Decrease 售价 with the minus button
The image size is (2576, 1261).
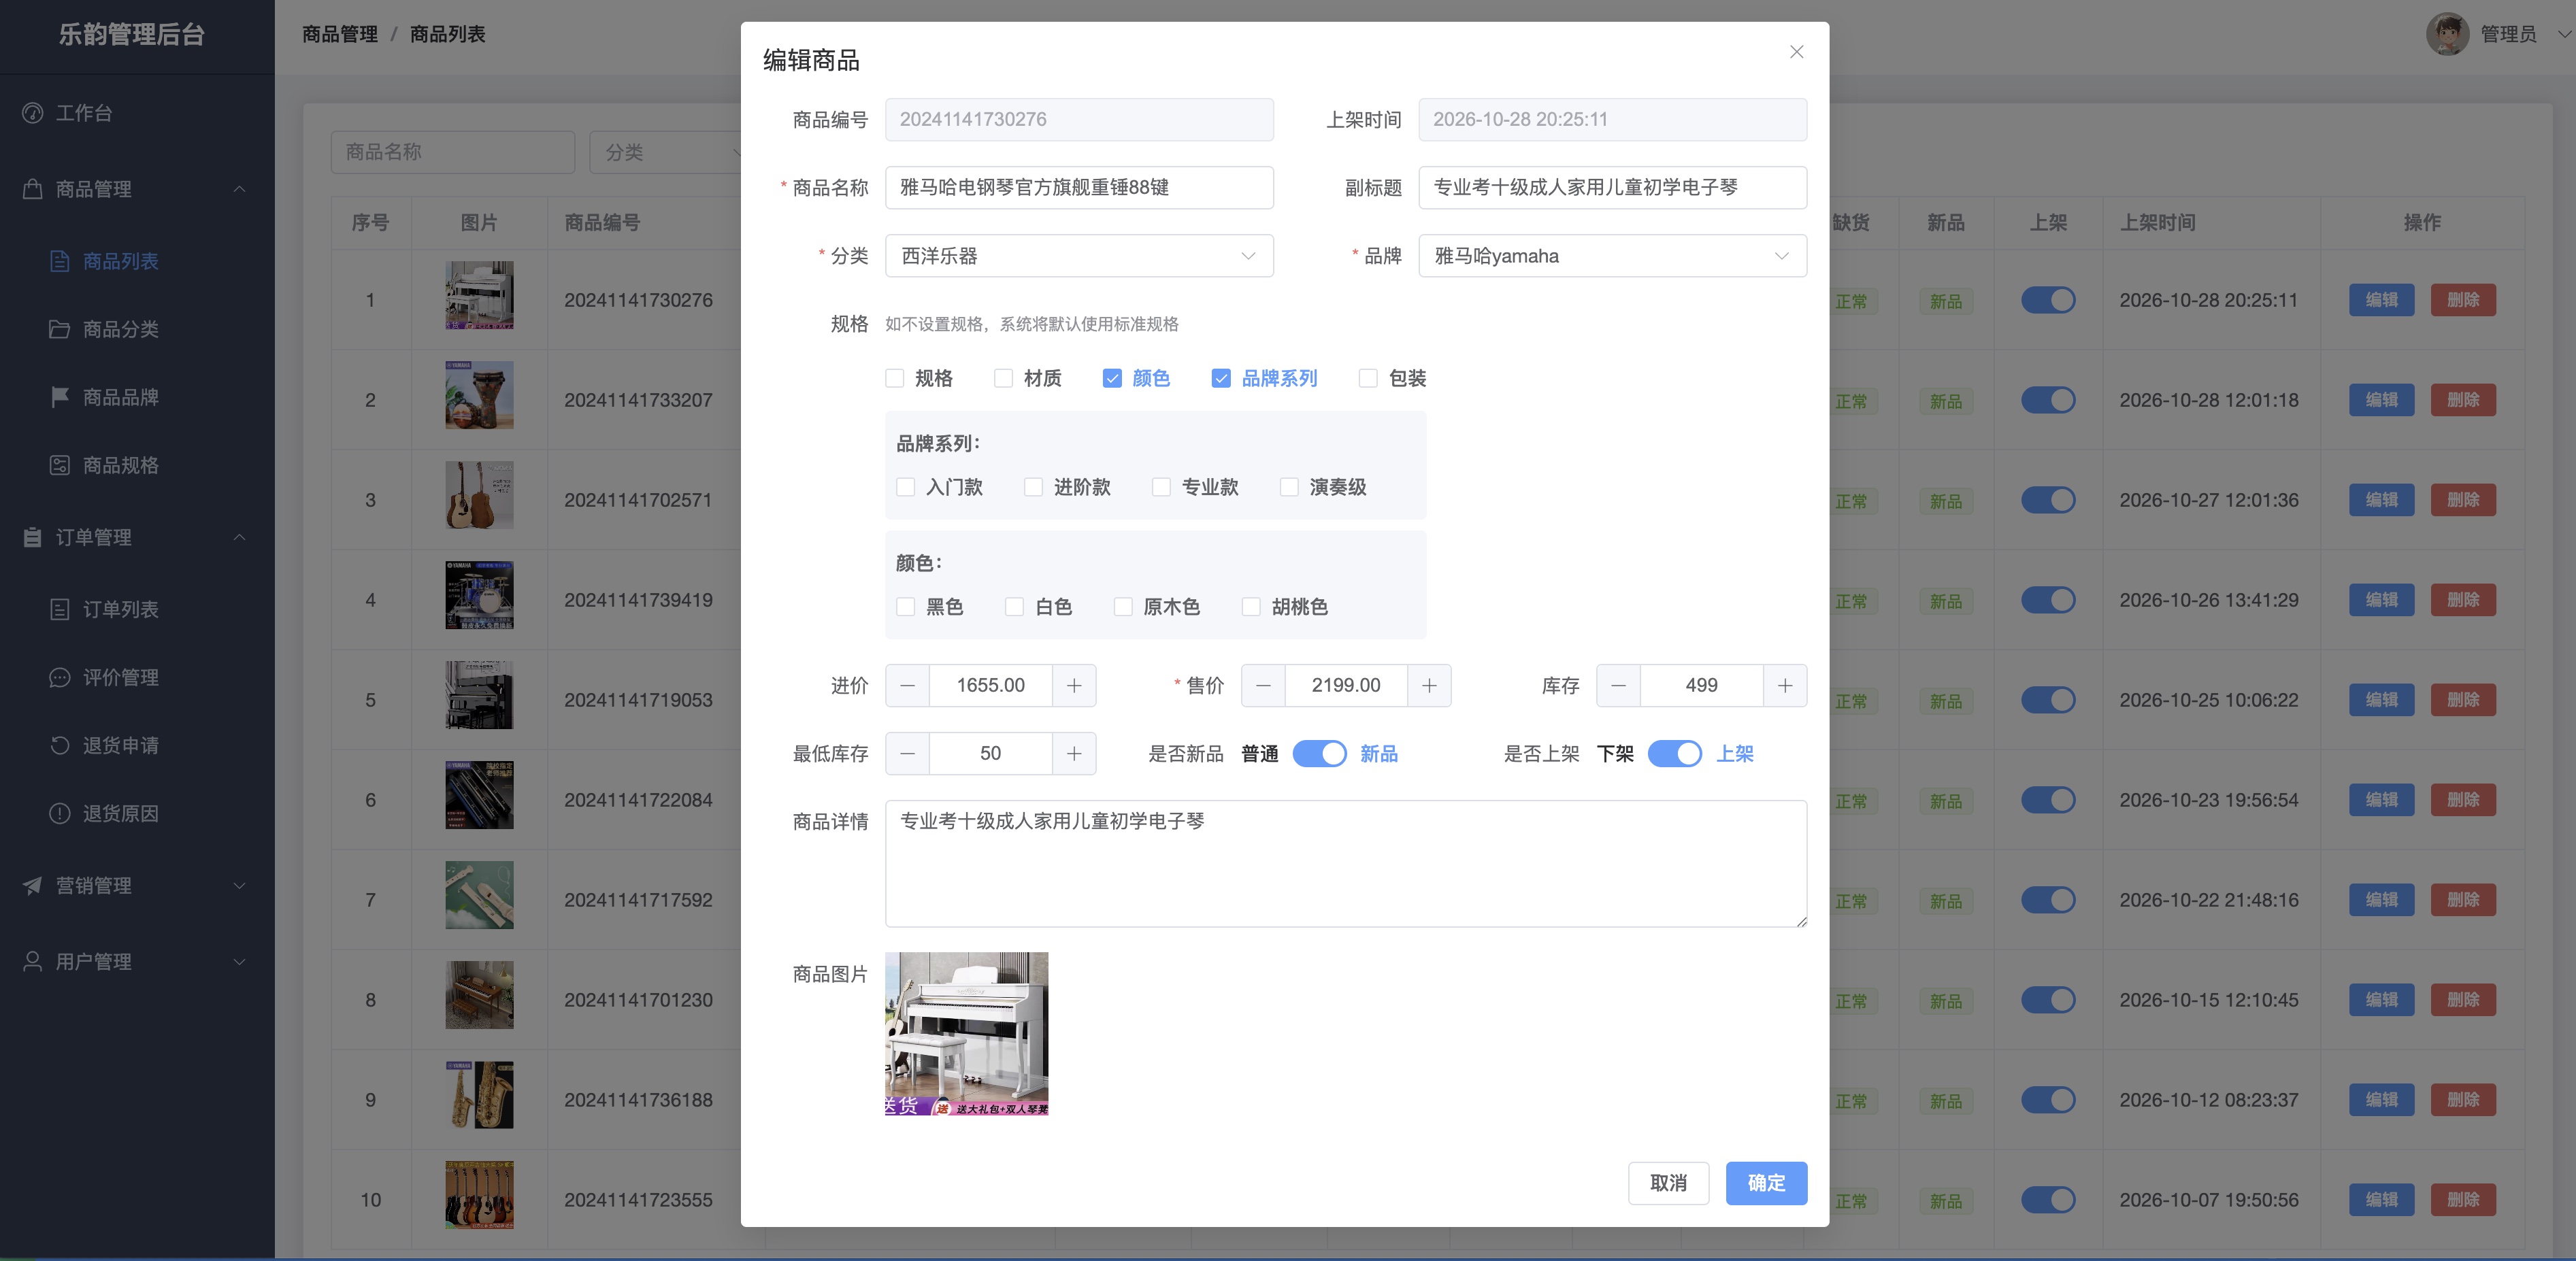coord(1263,686)
